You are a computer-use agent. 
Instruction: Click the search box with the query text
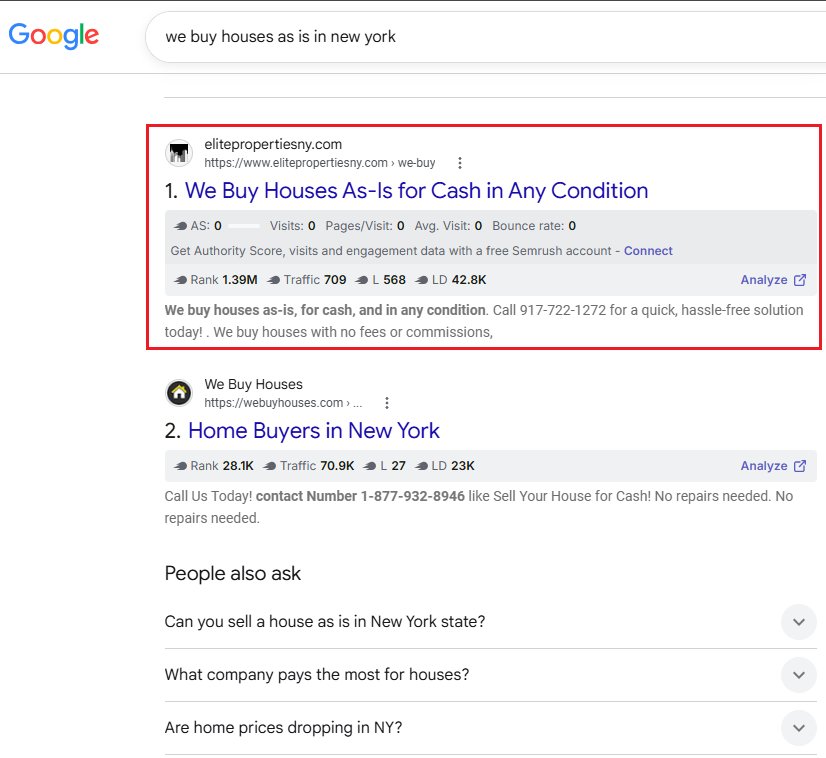[485, 37]
